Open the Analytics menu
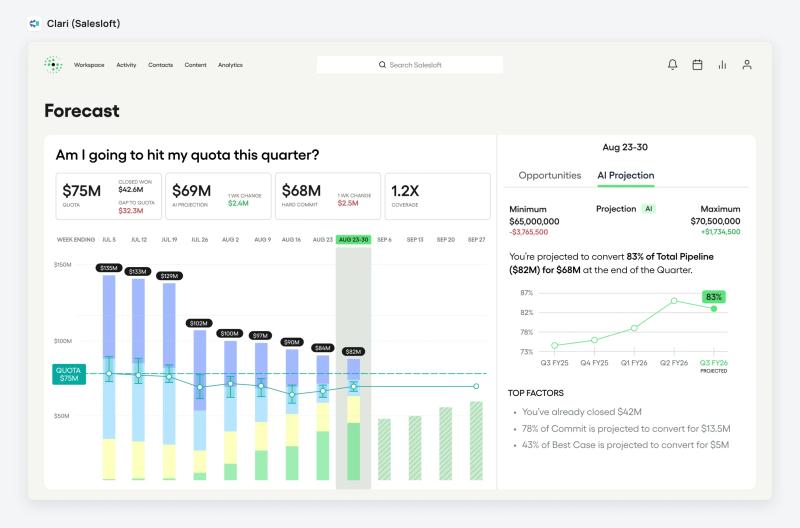Screen dimensions: 800x528 (x=230, y=65)
